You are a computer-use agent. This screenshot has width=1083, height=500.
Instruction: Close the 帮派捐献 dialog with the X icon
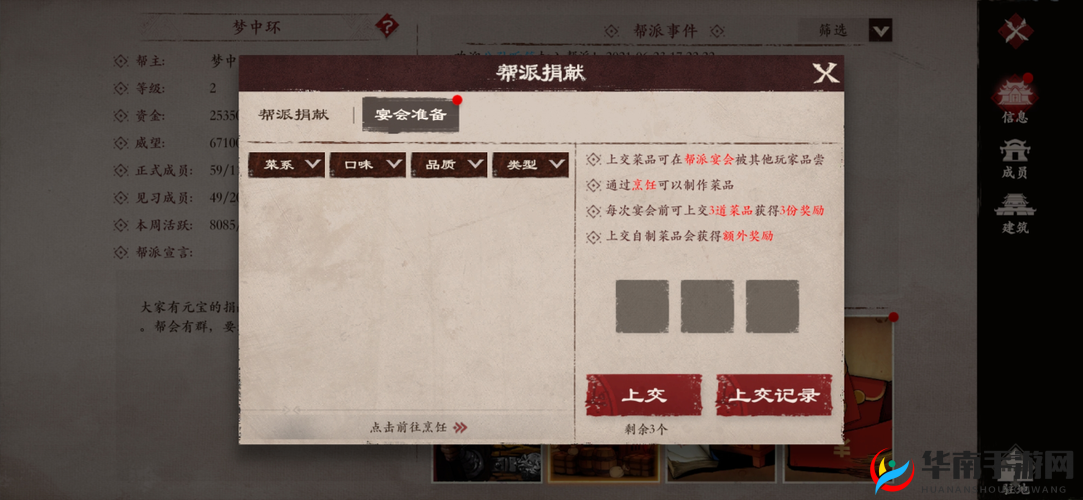tap(825, 73)
